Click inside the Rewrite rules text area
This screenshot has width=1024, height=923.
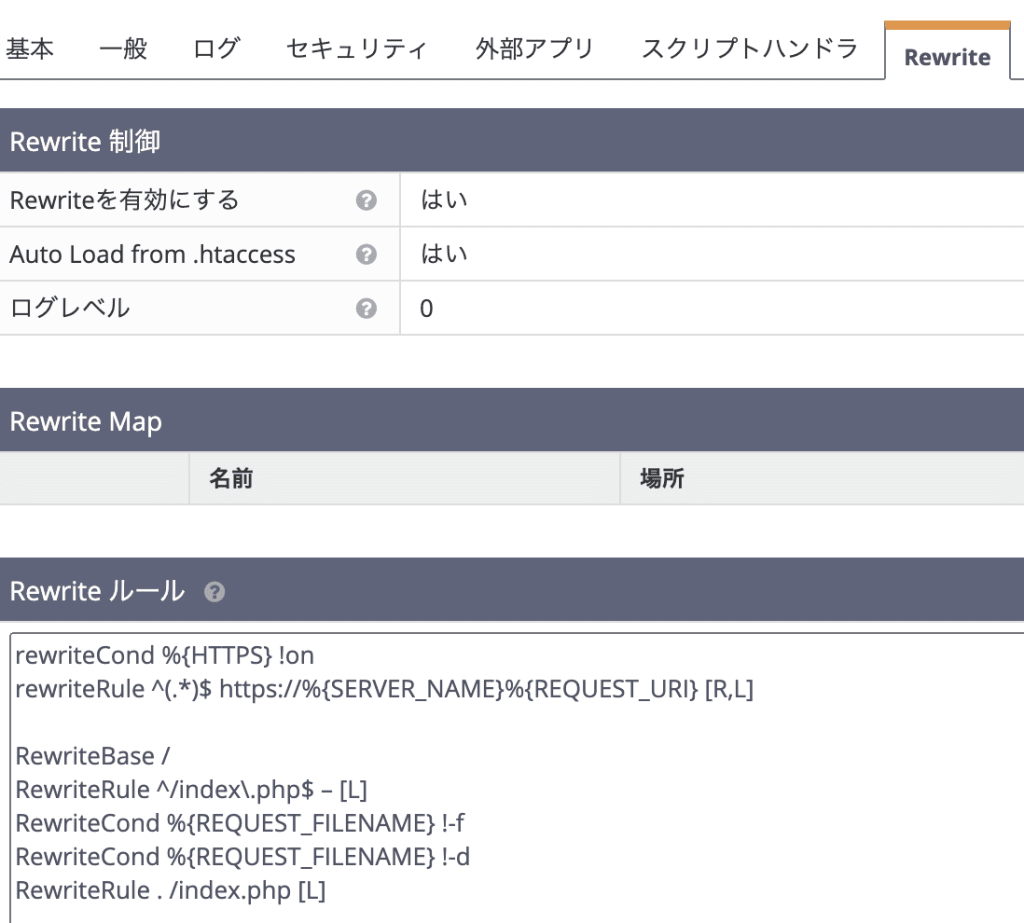tap(517, 777)
